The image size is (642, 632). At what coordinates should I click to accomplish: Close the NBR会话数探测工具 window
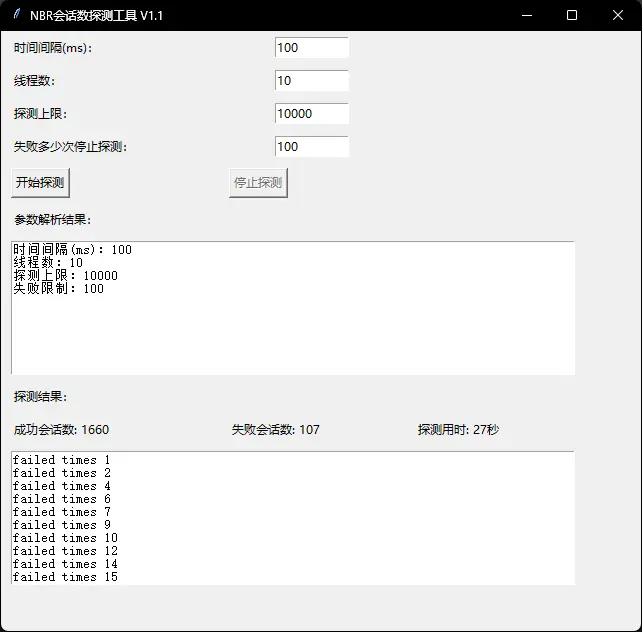[618, 15]
